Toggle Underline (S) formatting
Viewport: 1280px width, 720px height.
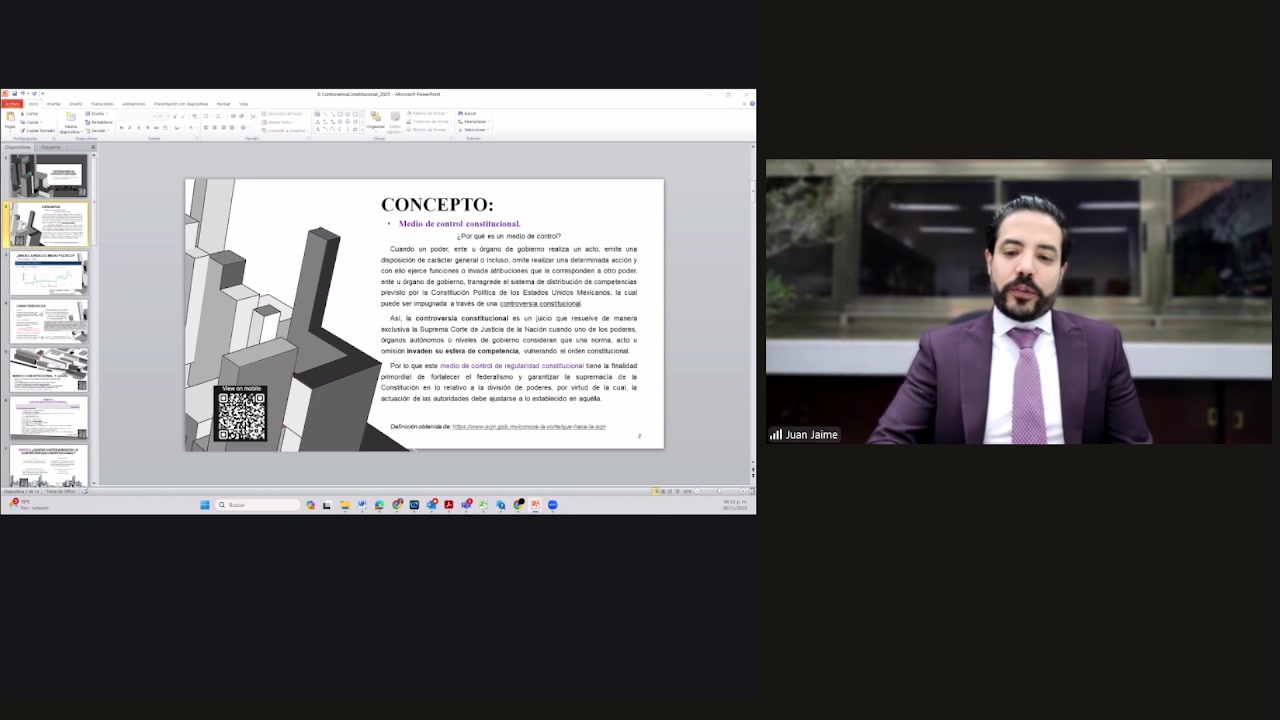pyautogui.click(x=138, y=128)
